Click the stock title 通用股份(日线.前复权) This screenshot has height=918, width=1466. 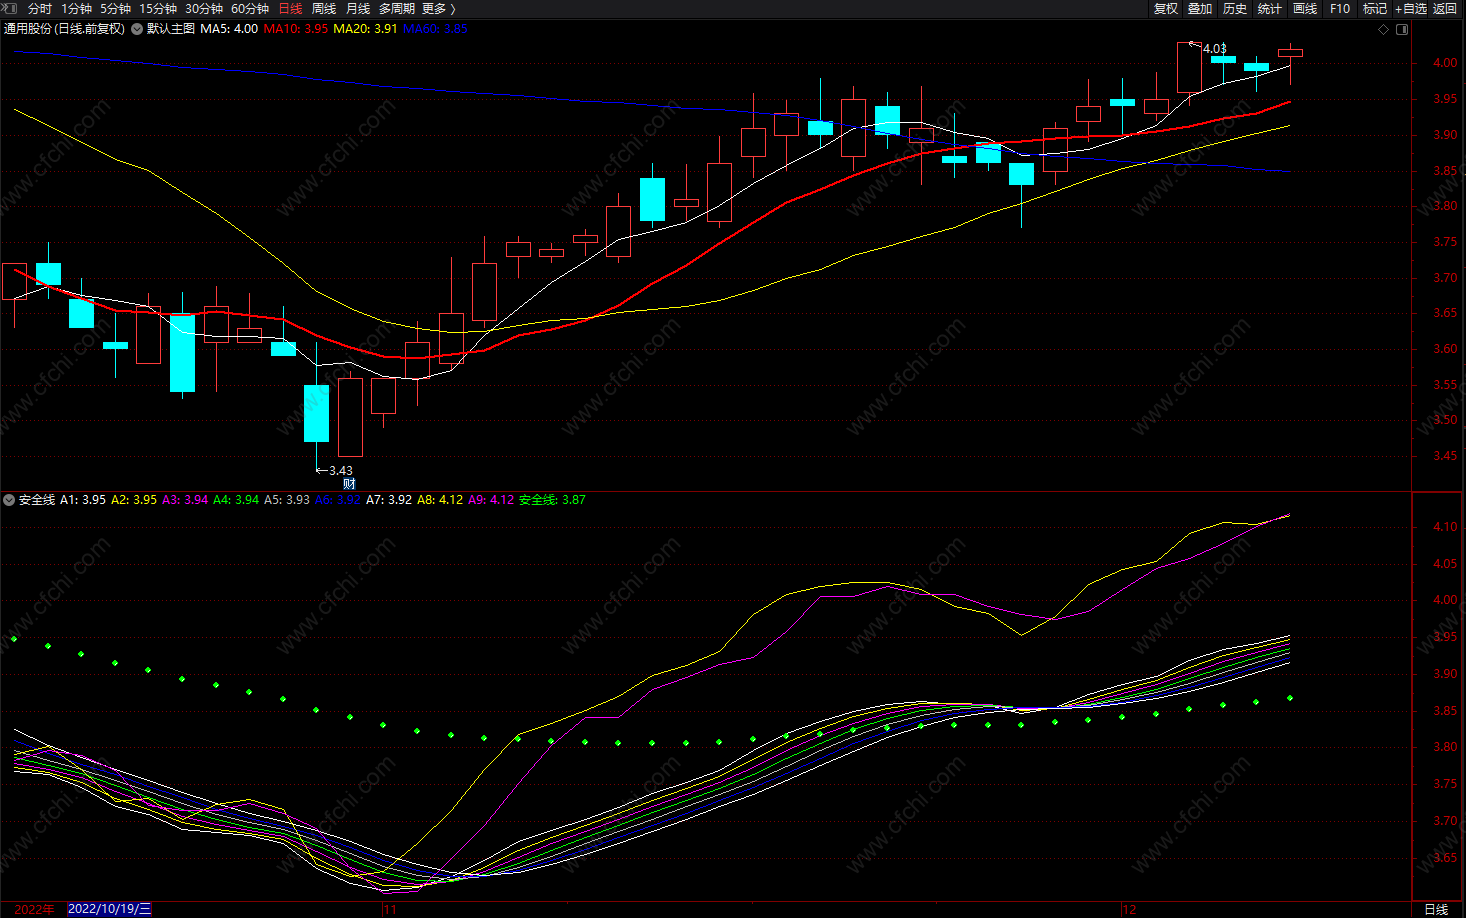point(65,29)
